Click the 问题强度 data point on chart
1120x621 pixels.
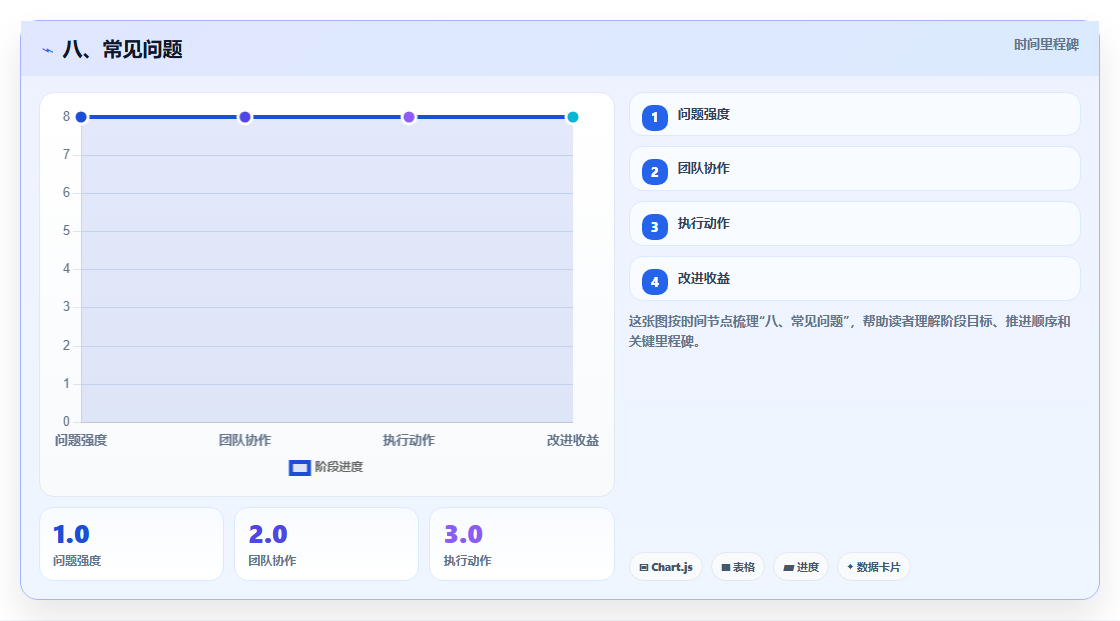pos(81,117)
